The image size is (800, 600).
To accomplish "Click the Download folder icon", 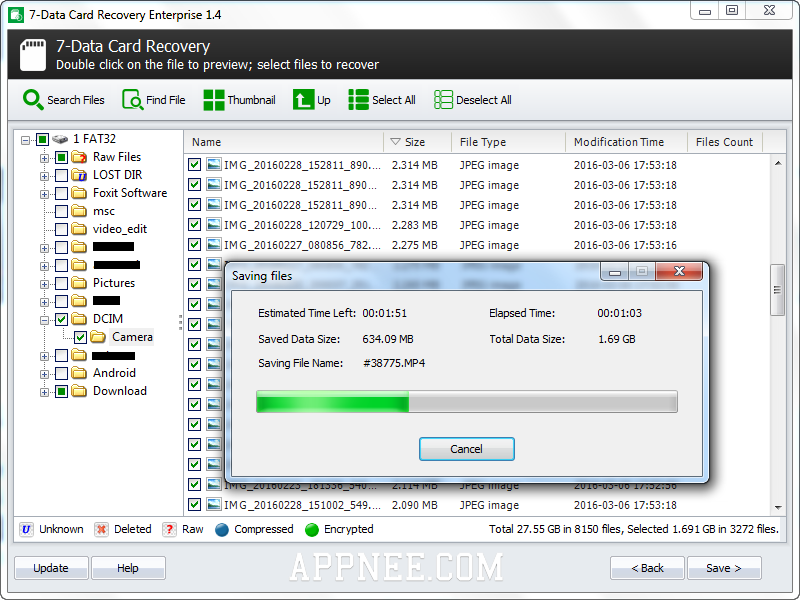I will [x=79, y=391].
